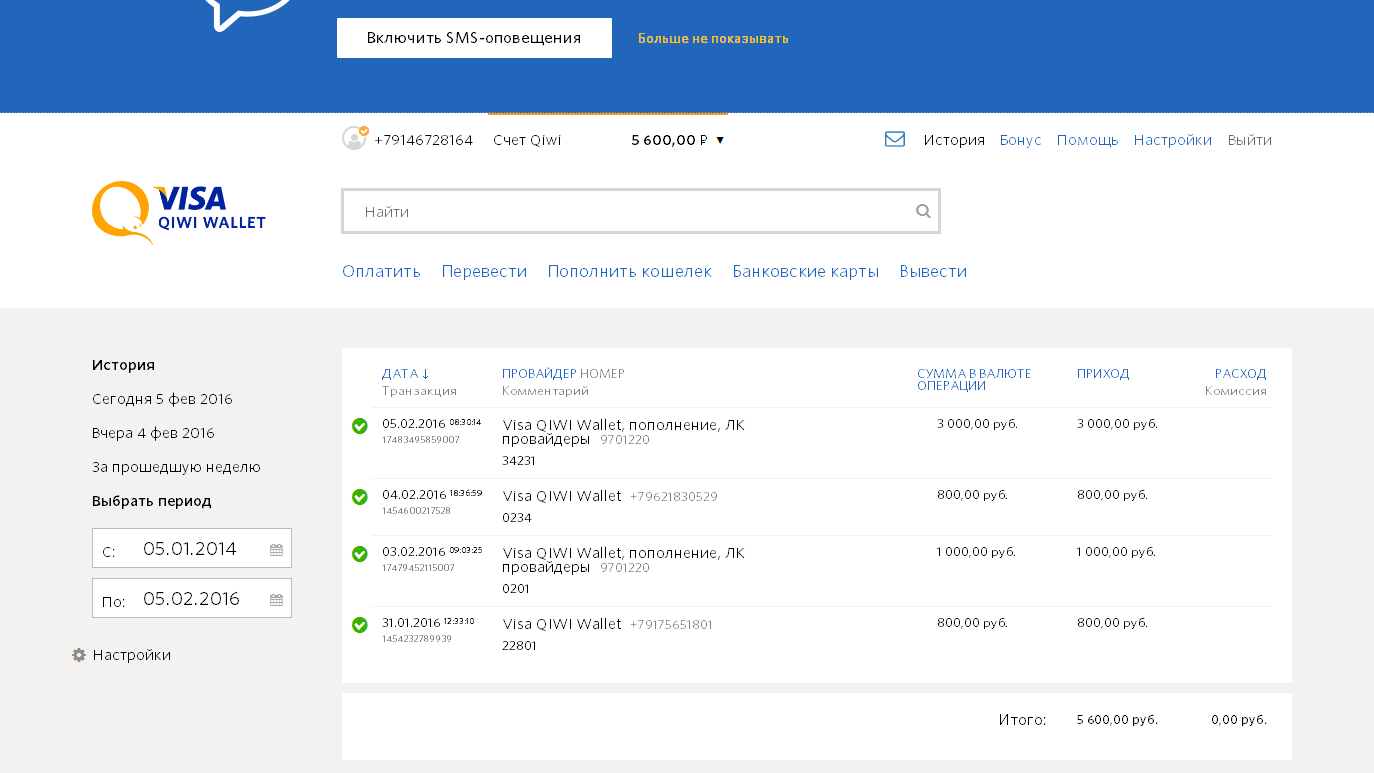Click Итого expense total 0,00 руб.
This screenshot has height=773, width=1374.
pos(1239,720)
